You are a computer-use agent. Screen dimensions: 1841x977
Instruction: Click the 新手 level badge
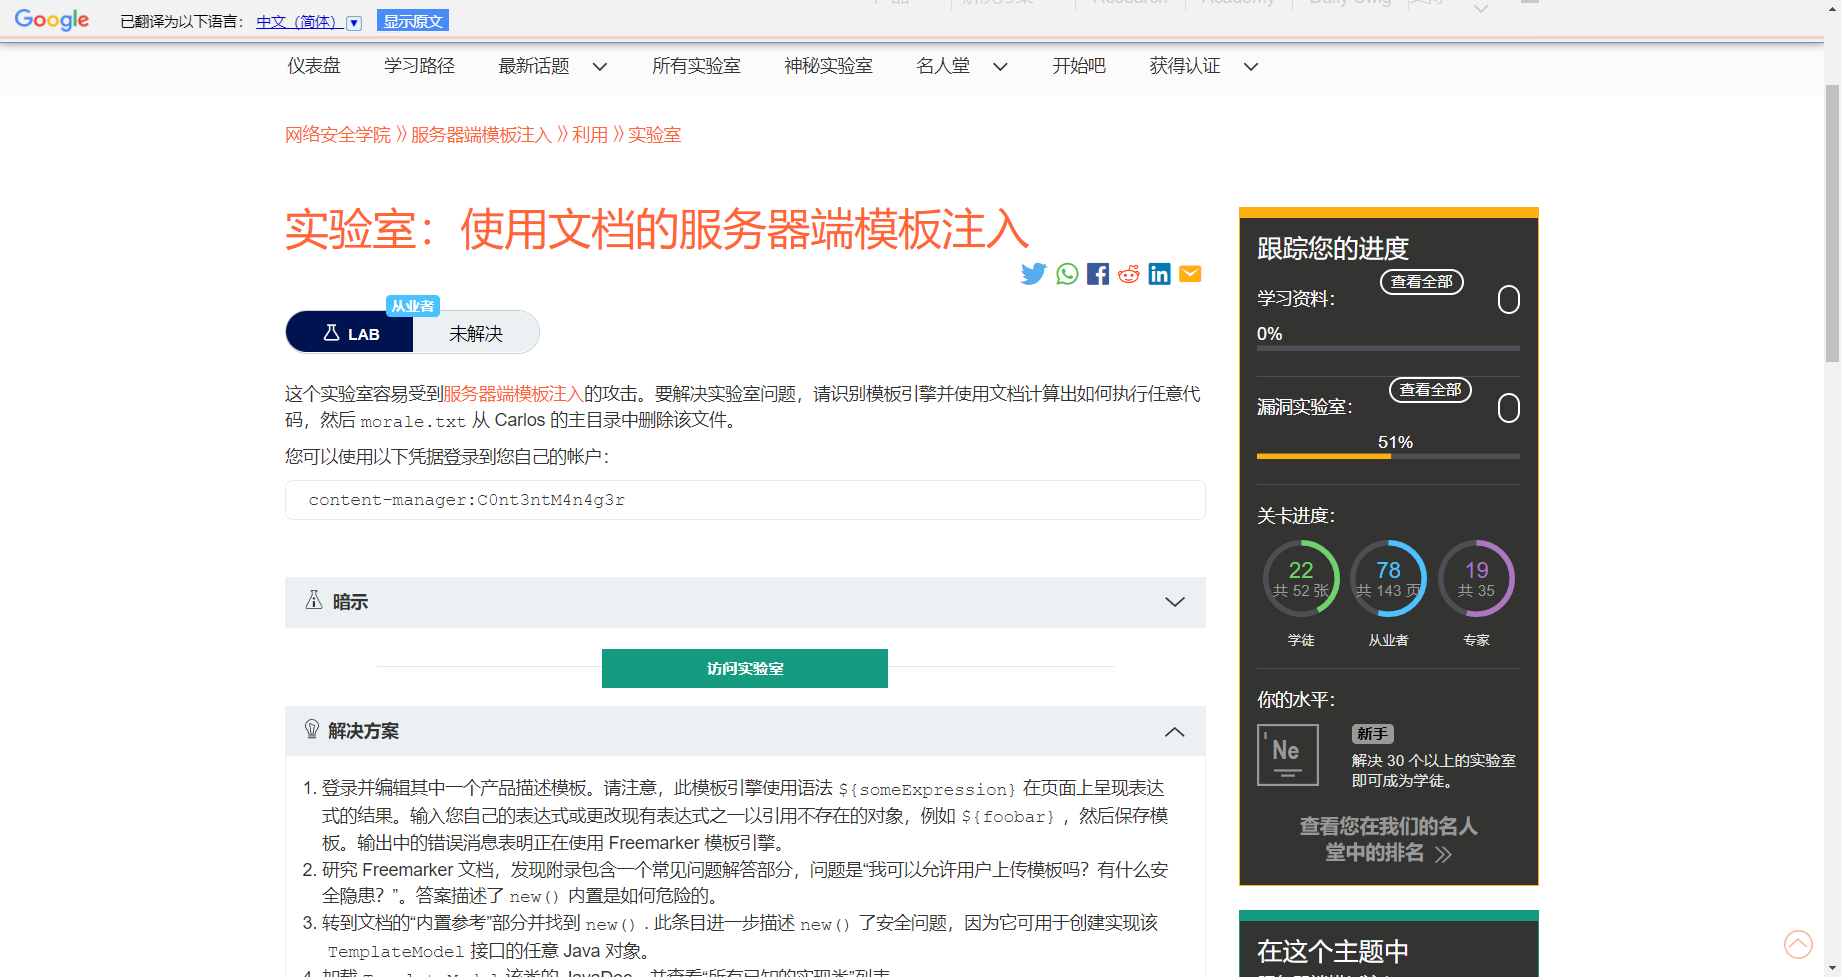click(1372, 734)
